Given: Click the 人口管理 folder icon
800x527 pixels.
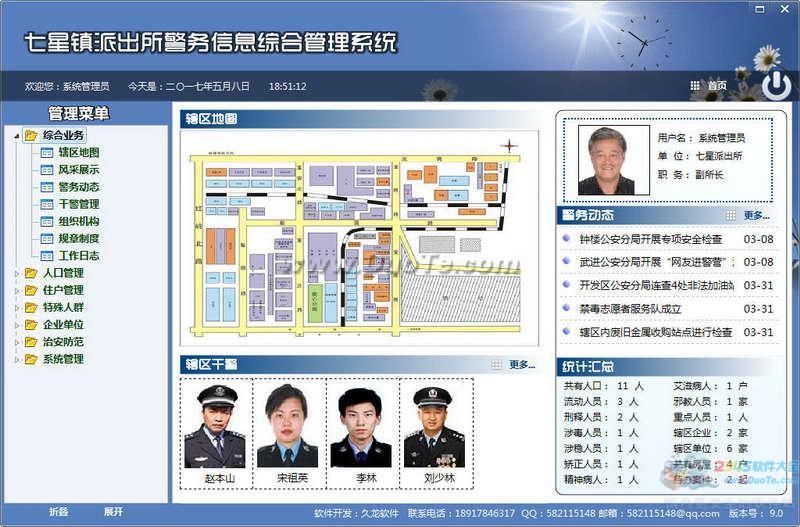Looking at the screenshot, I should 31,273.
